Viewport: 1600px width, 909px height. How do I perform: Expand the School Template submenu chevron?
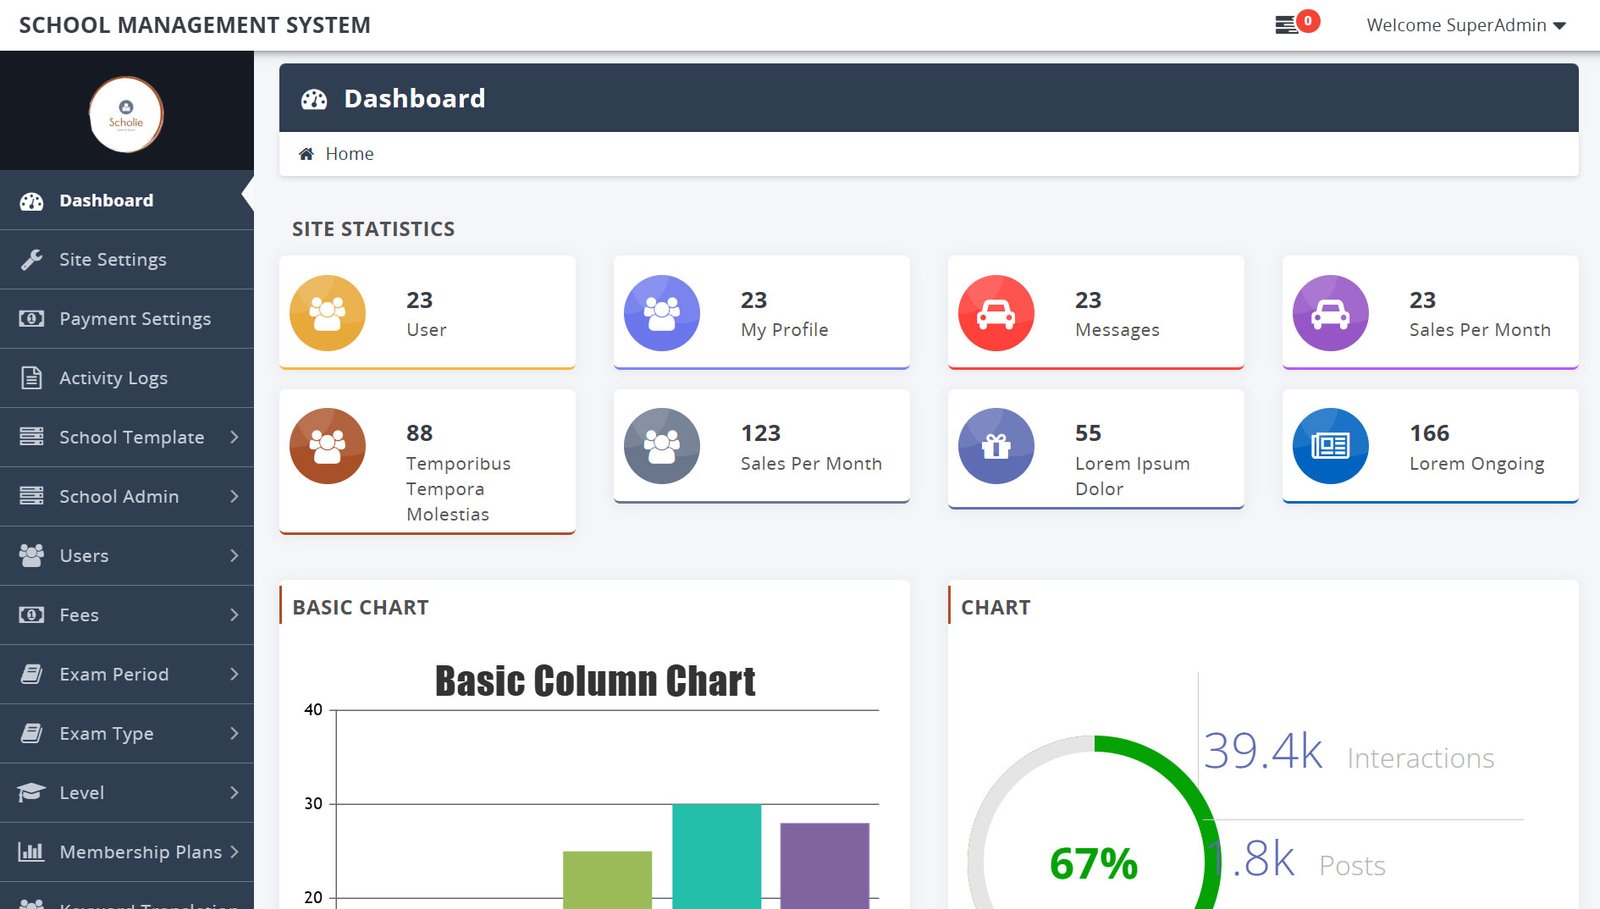tap(234, 437)
